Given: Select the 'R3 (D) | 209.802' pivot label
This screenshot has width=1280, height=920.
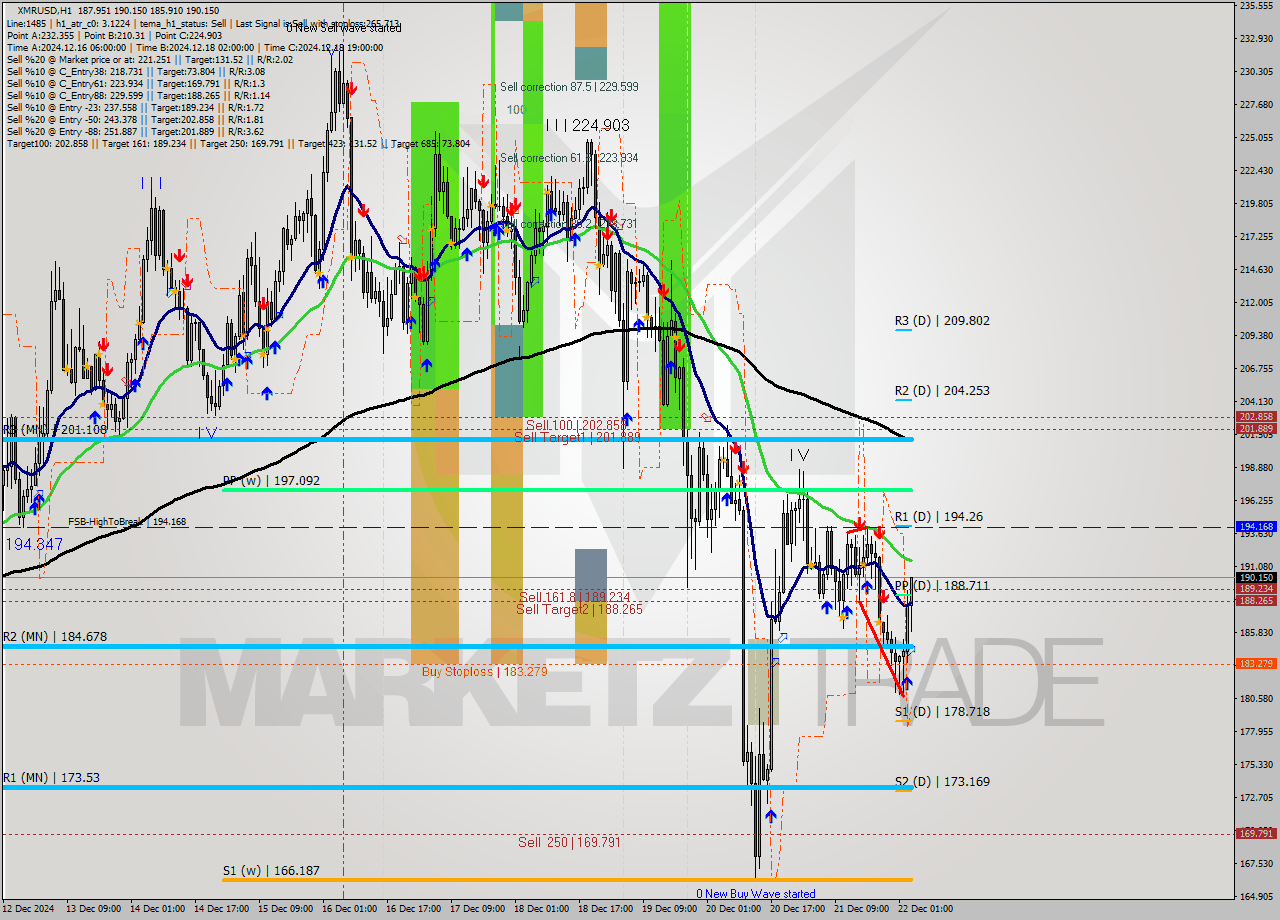Looking at the screenshot, I should point(942,321).
